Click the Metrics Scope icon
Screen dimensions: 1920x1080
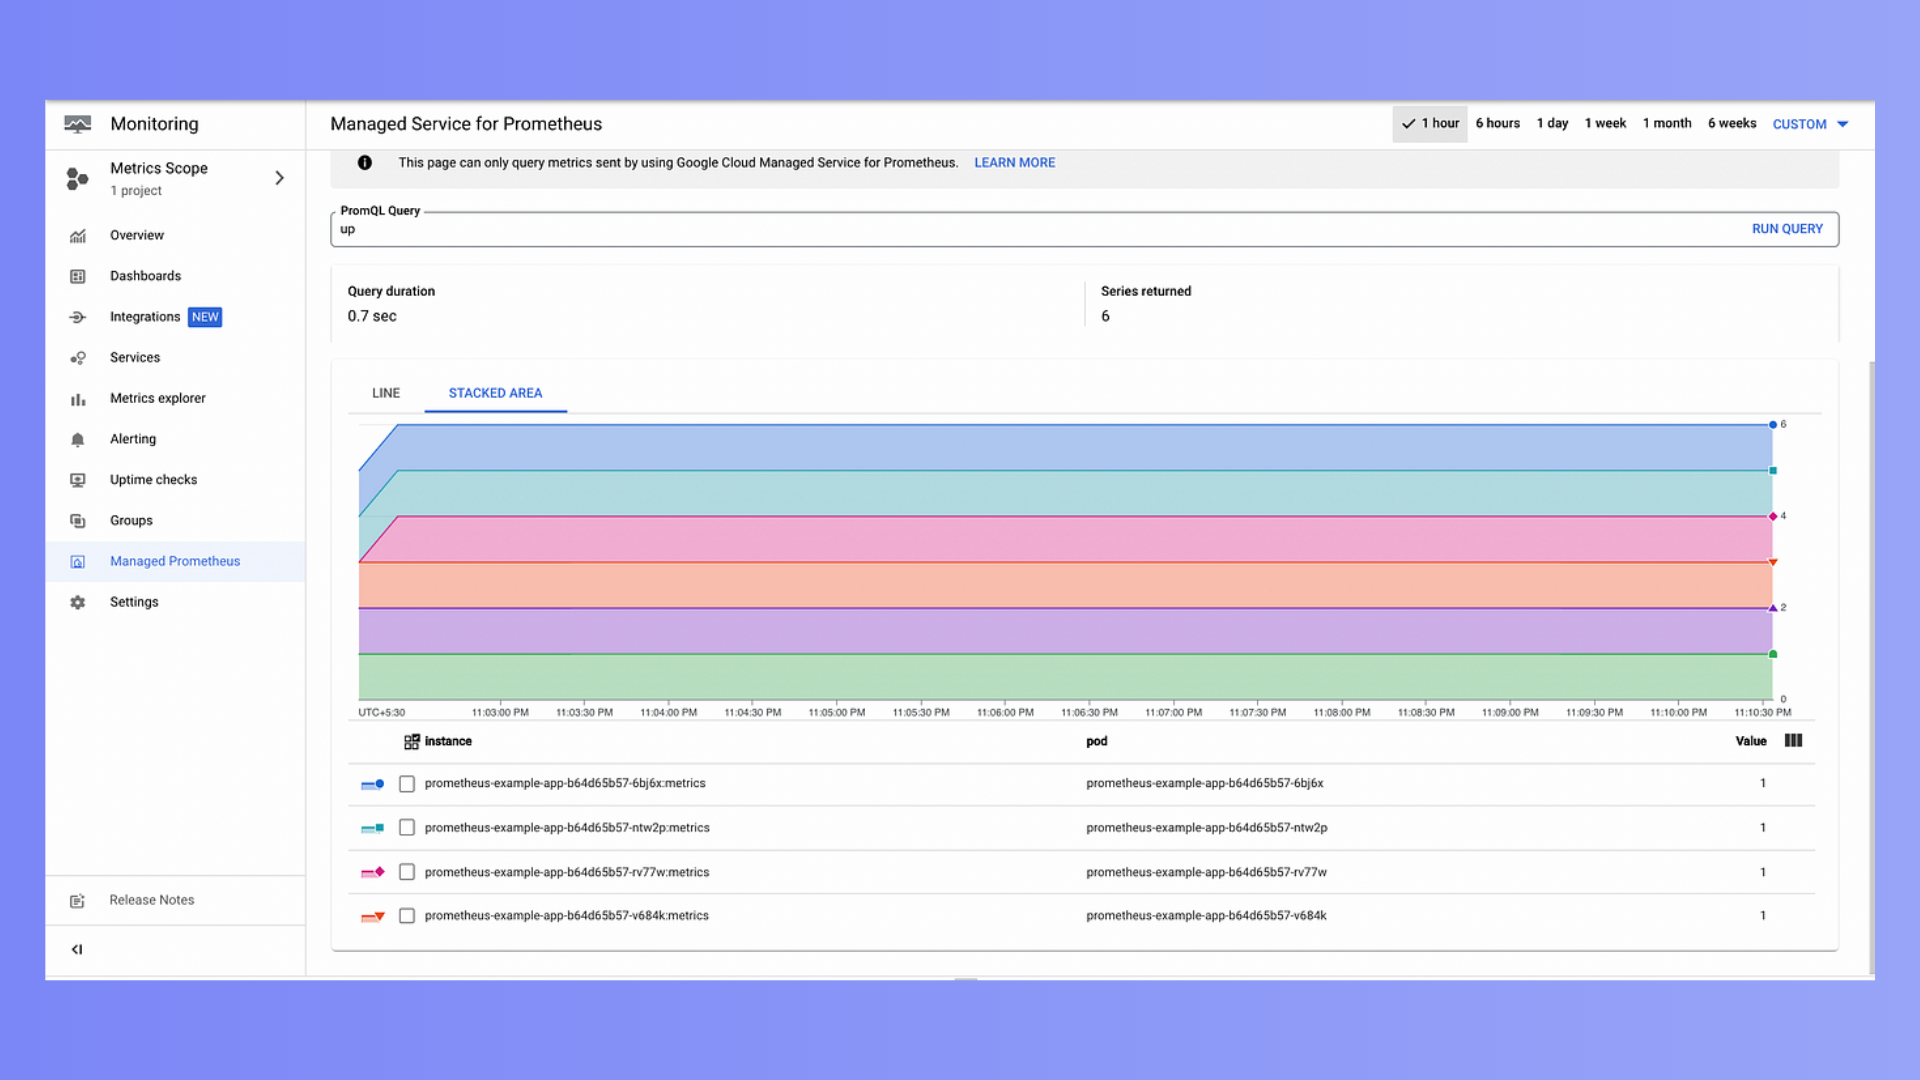(77, 178)
